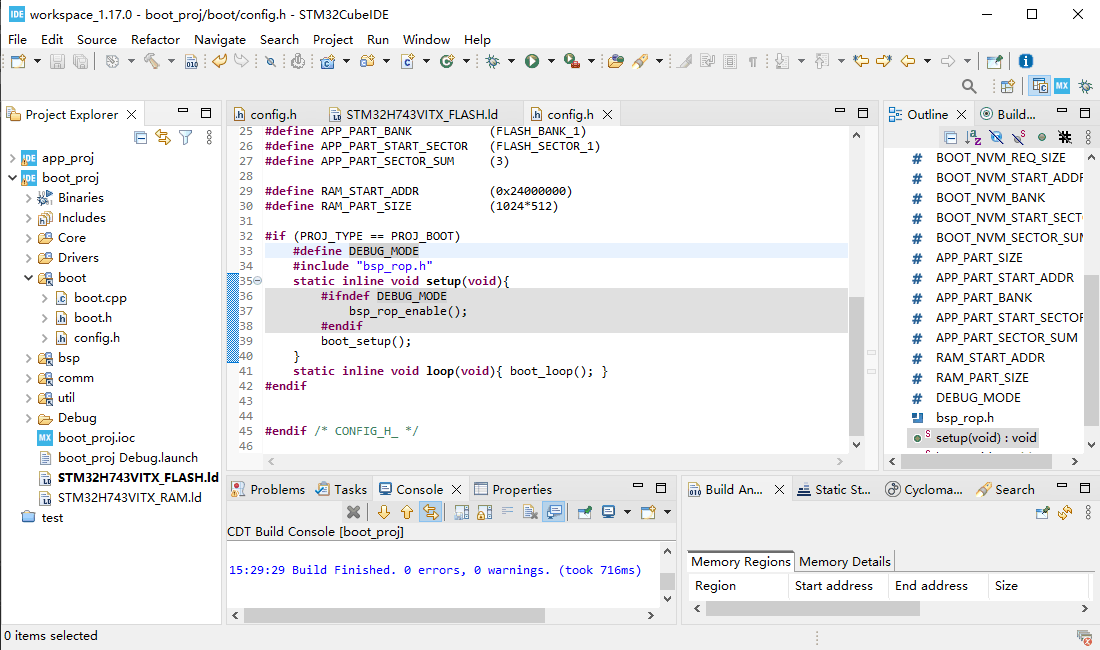Click Collapse All in Project Explorer

140,137
